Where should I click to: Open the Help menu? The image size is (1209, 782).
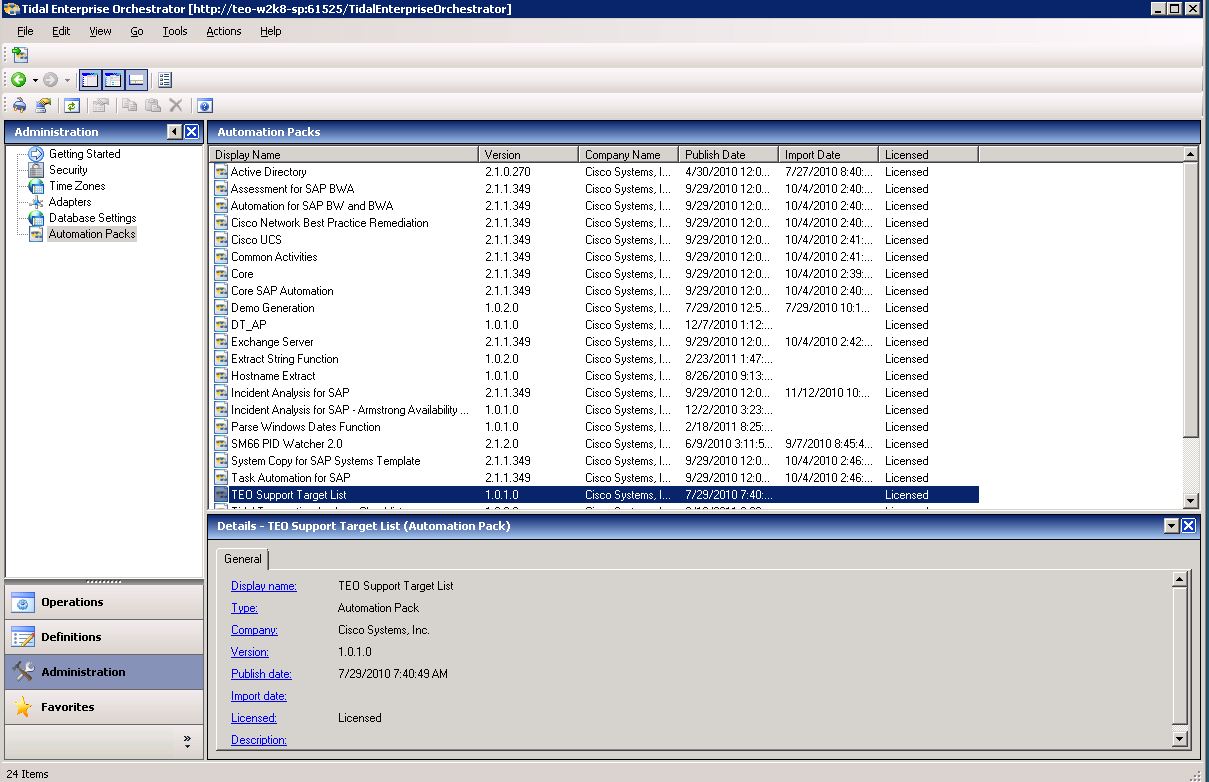pos(271,31)
